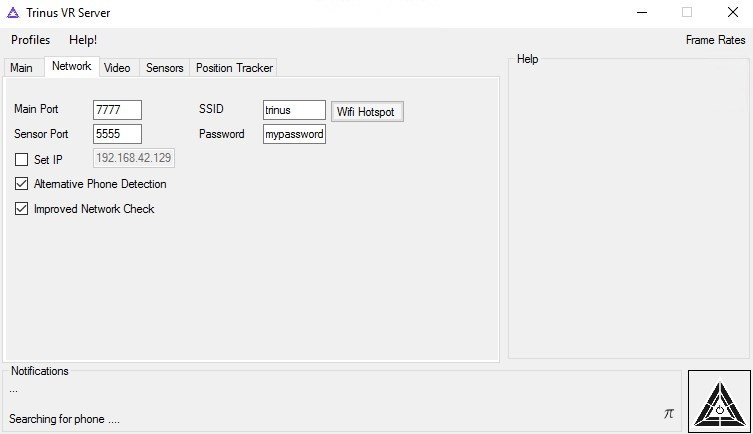Switch to the Video tab

pos(117,68)
